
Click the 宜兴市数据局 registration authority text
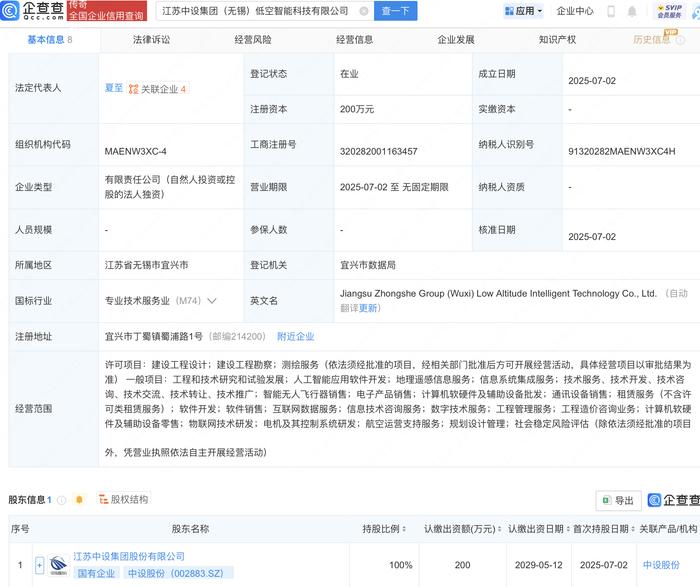click(368, 265)
